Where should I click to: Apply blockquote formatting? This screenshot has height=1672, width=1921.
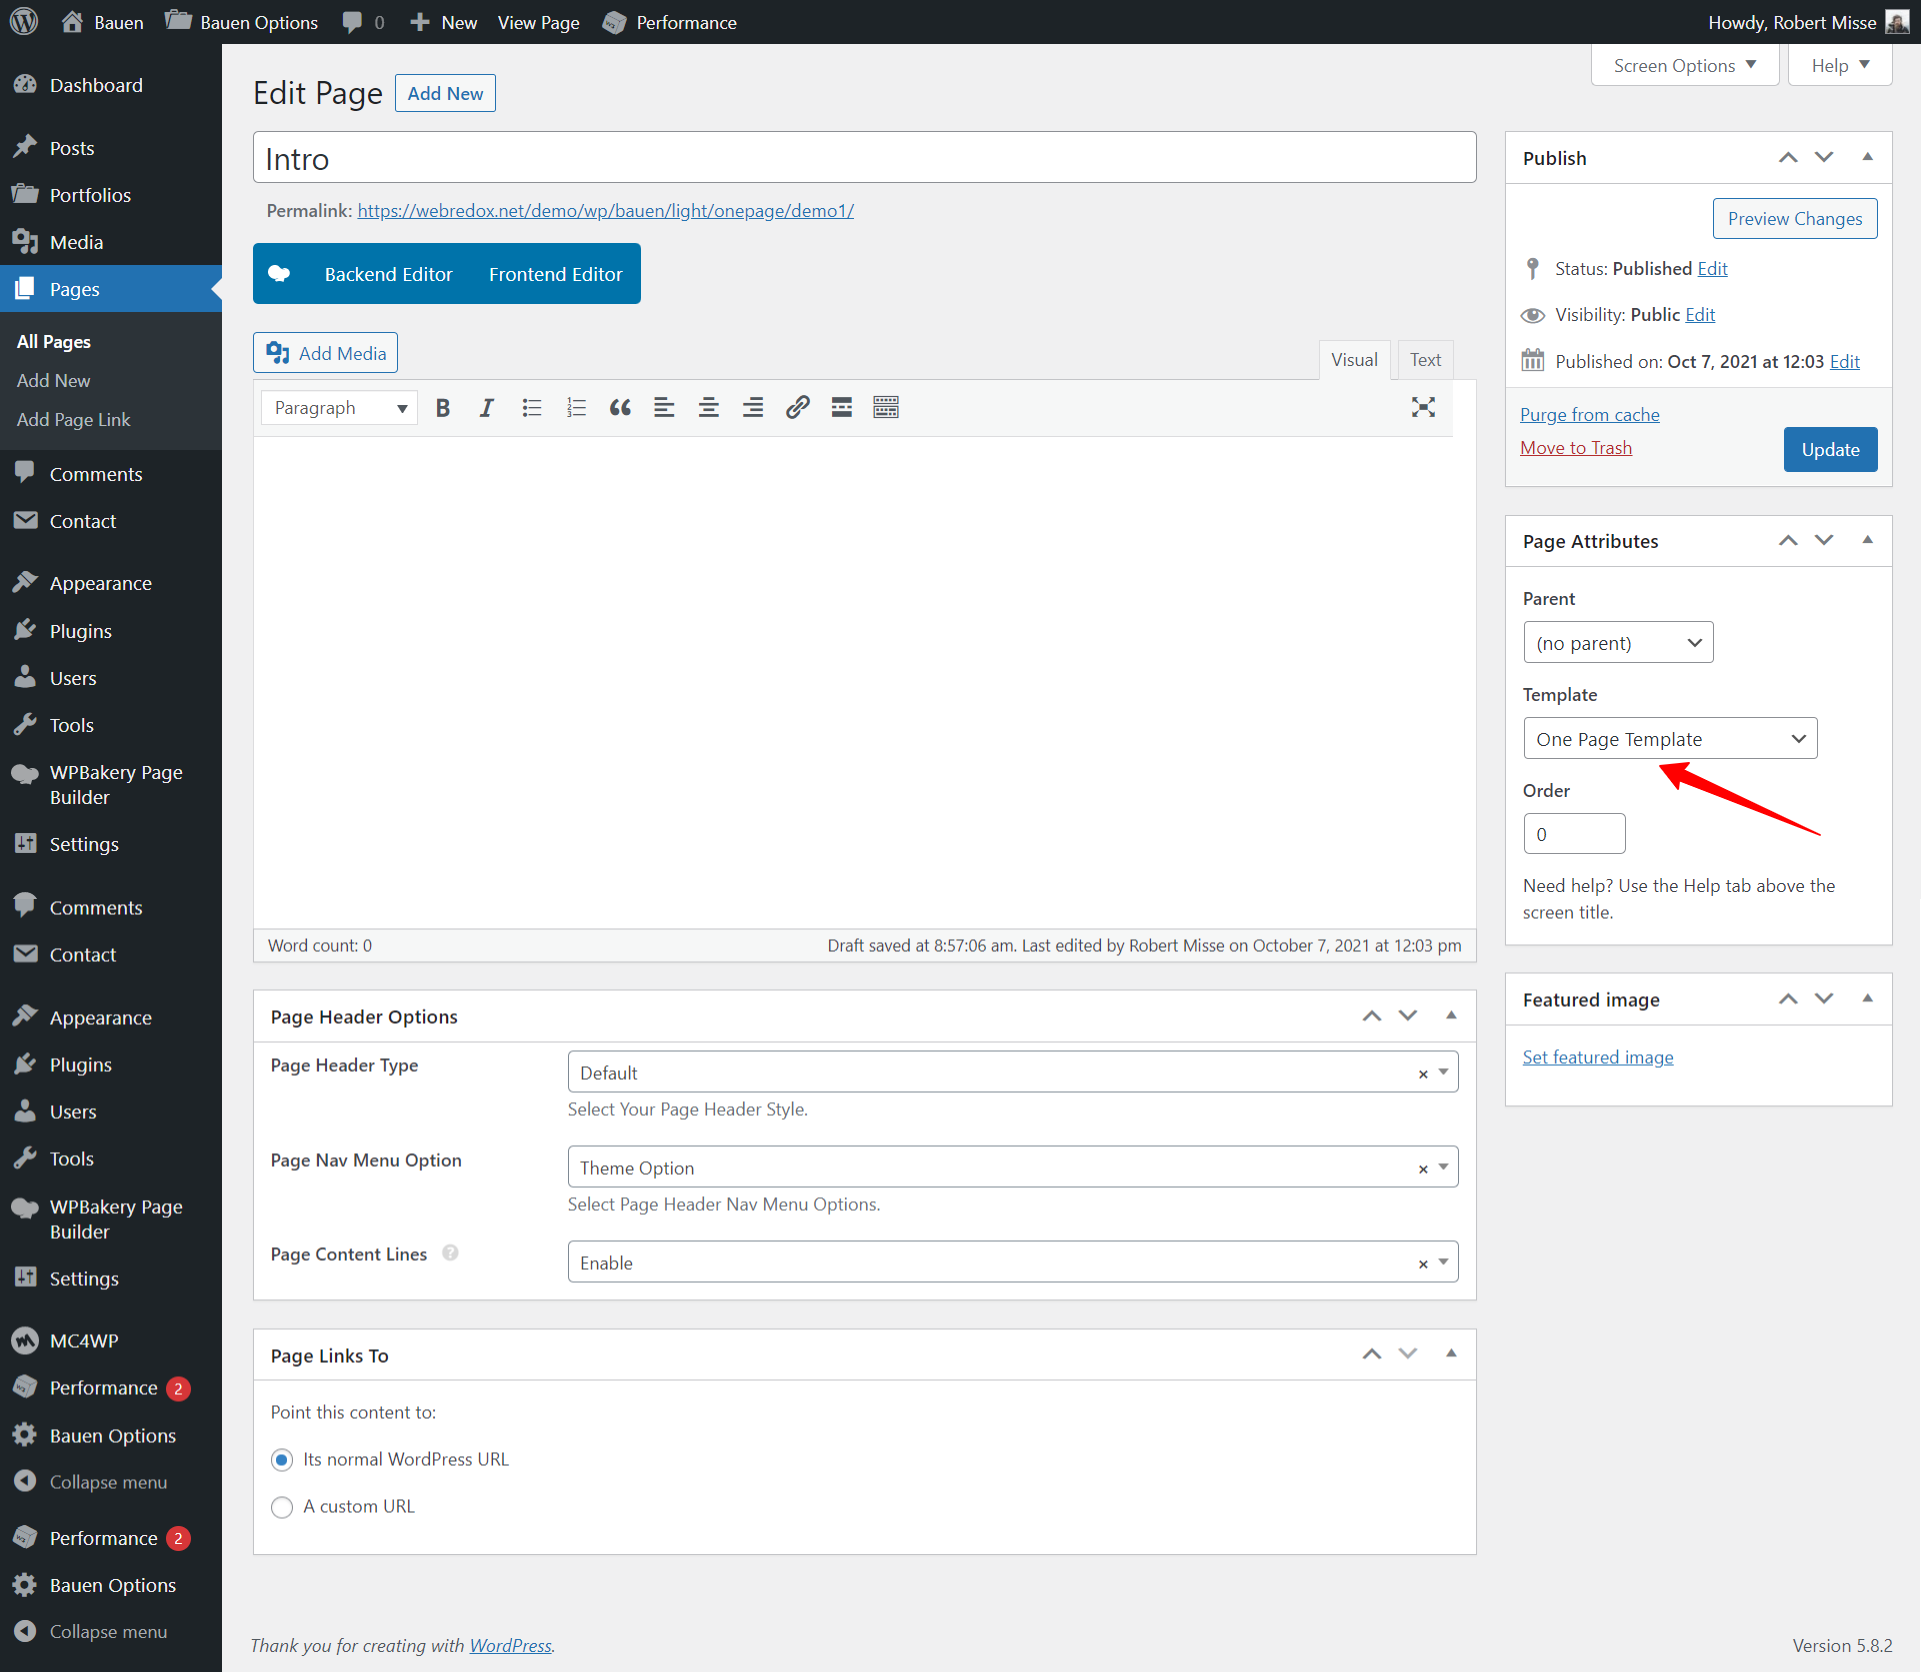coord(620,407)
